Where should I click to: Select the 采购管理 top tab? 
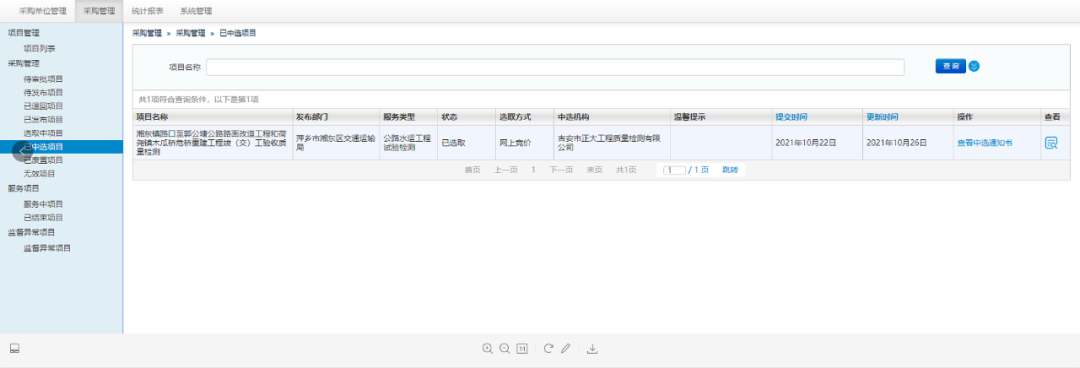point(99,11)
